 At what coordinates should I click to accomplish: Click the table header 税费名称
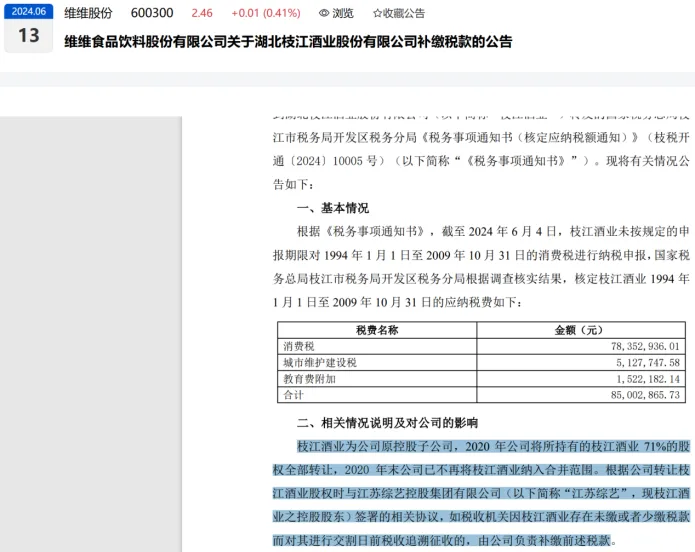(377, 330)
